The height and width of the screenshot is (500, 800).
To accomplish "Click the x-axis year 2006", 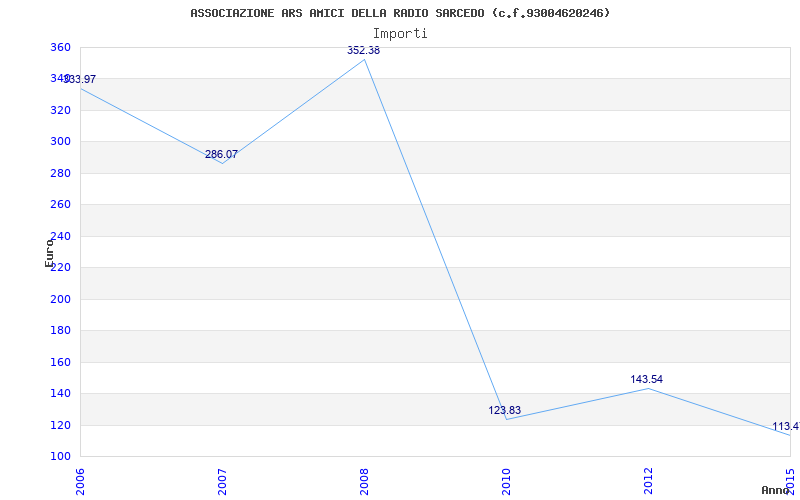I will pos(80,482).
